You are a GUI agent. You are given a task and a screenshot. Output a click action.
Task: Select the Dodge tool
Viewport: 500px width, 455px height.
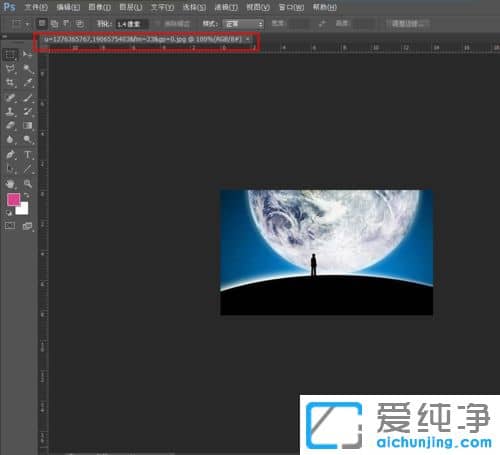(28, 139)
